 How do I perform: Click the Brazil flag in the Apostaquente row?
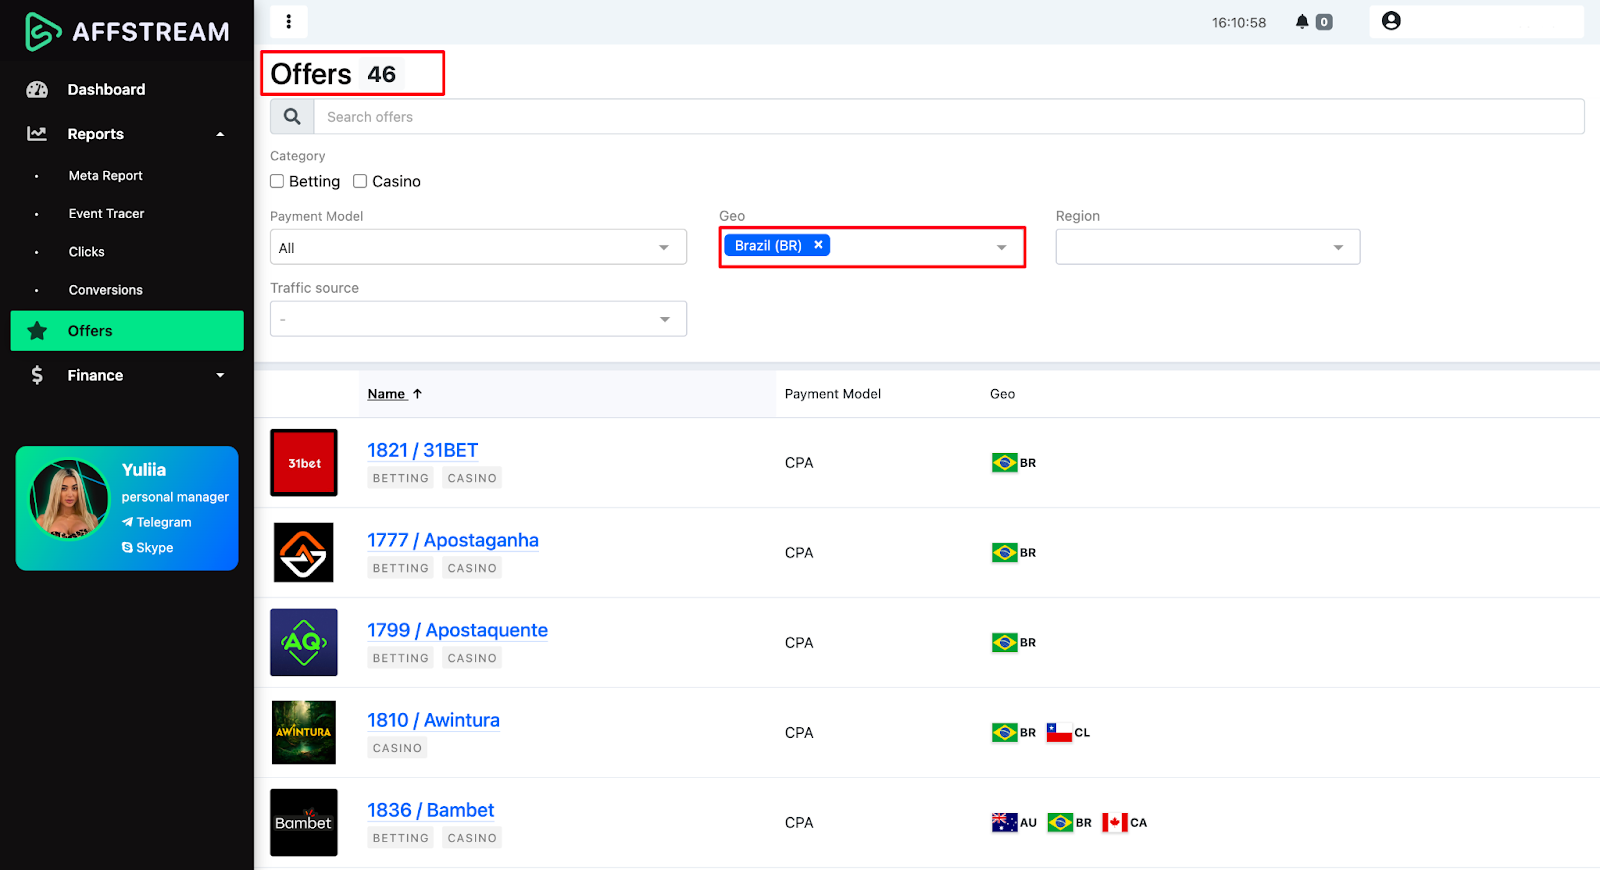tap(1005, 643)
